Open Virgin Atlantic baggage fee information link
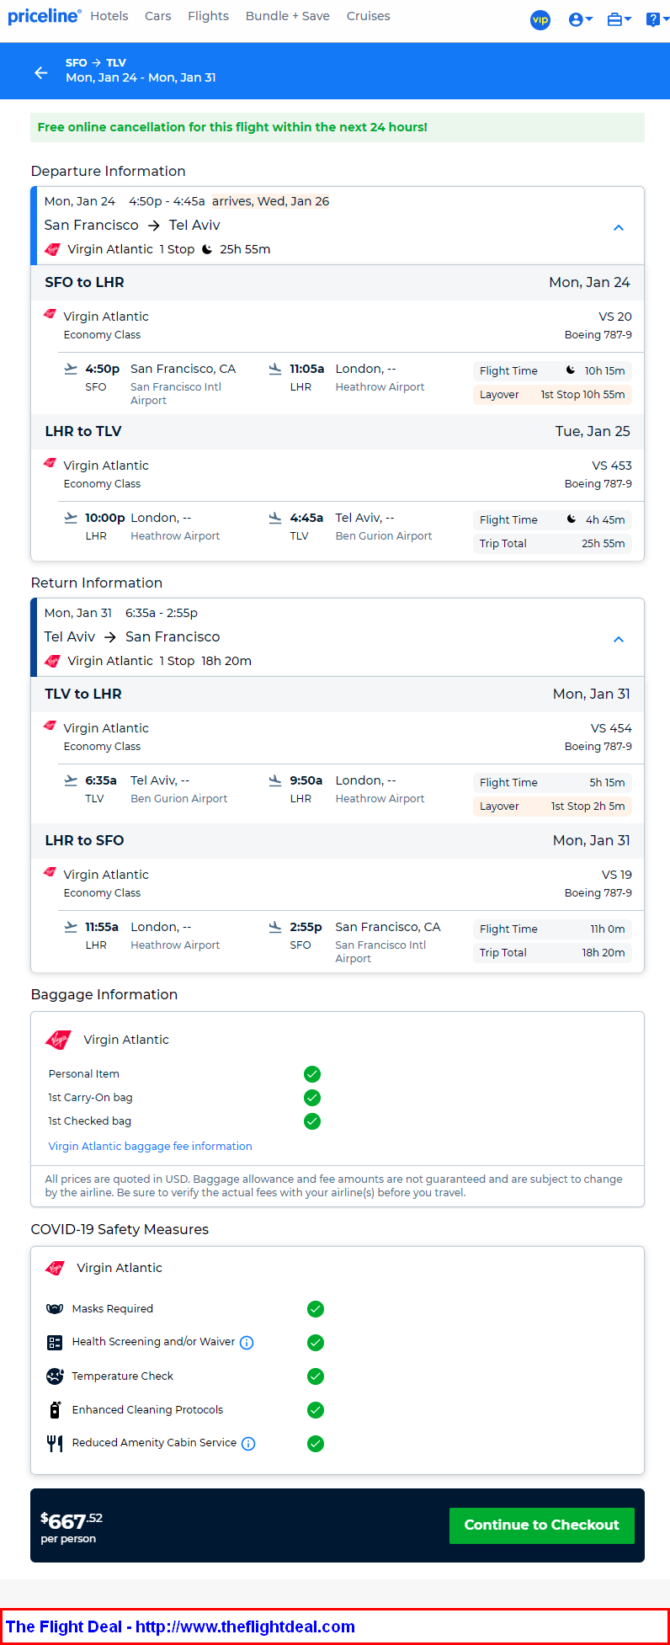The image size is (670, 1645). click(x=150, y=1146)
